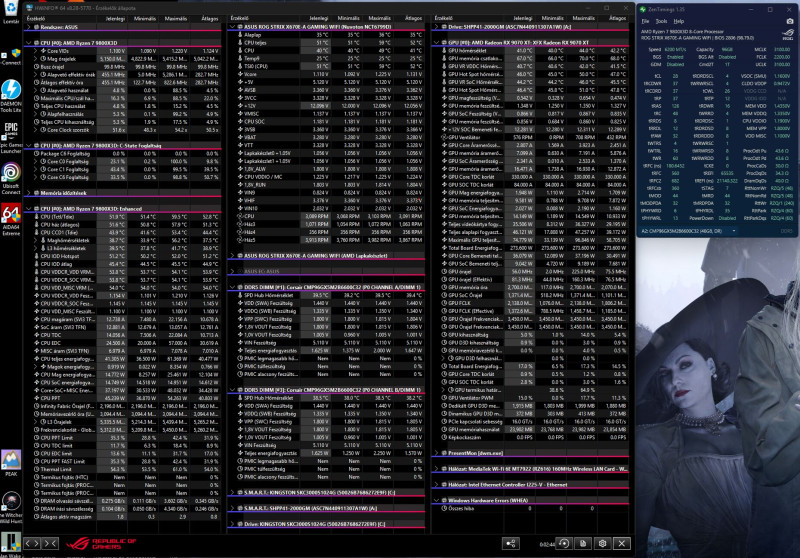Expand the MediaTek Wi-Fi 6E network group
Image resolution: width=800 pixels, height=558 pixels.
tap(437, 468)
